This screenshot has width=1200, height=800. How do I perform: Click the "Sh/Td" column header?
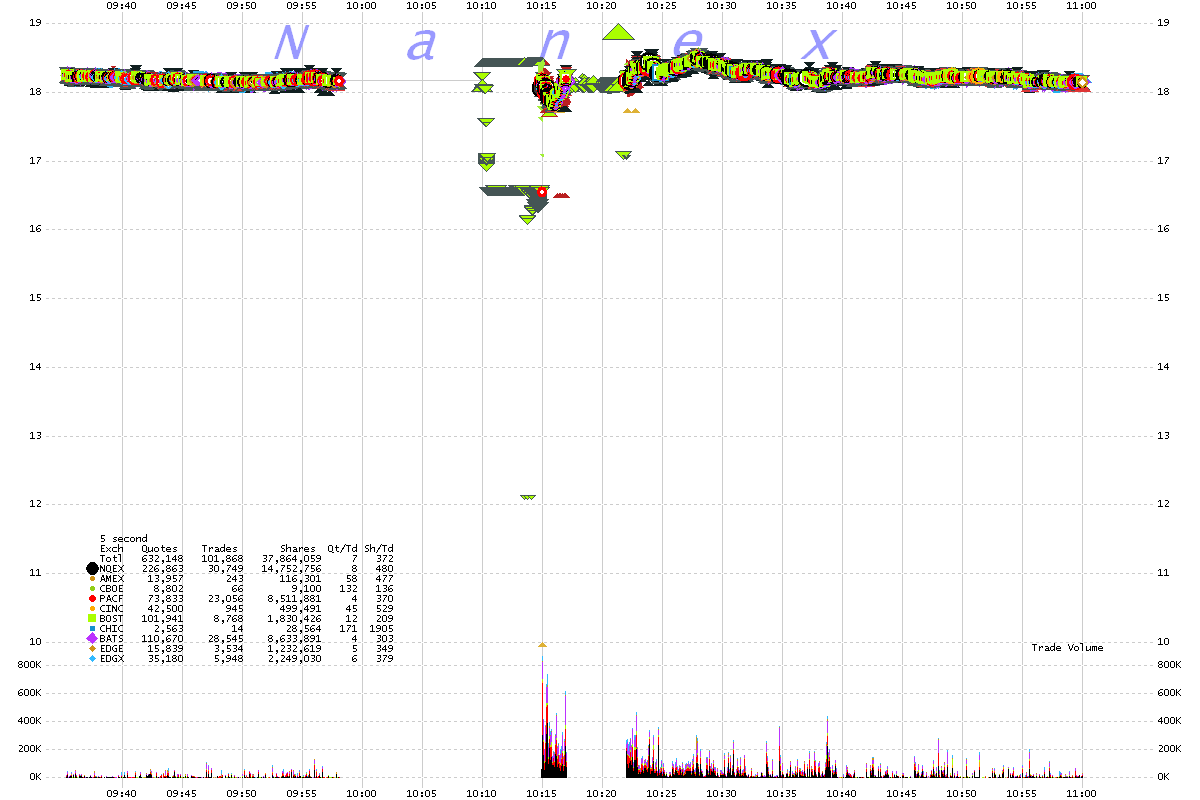coord(380,549)
